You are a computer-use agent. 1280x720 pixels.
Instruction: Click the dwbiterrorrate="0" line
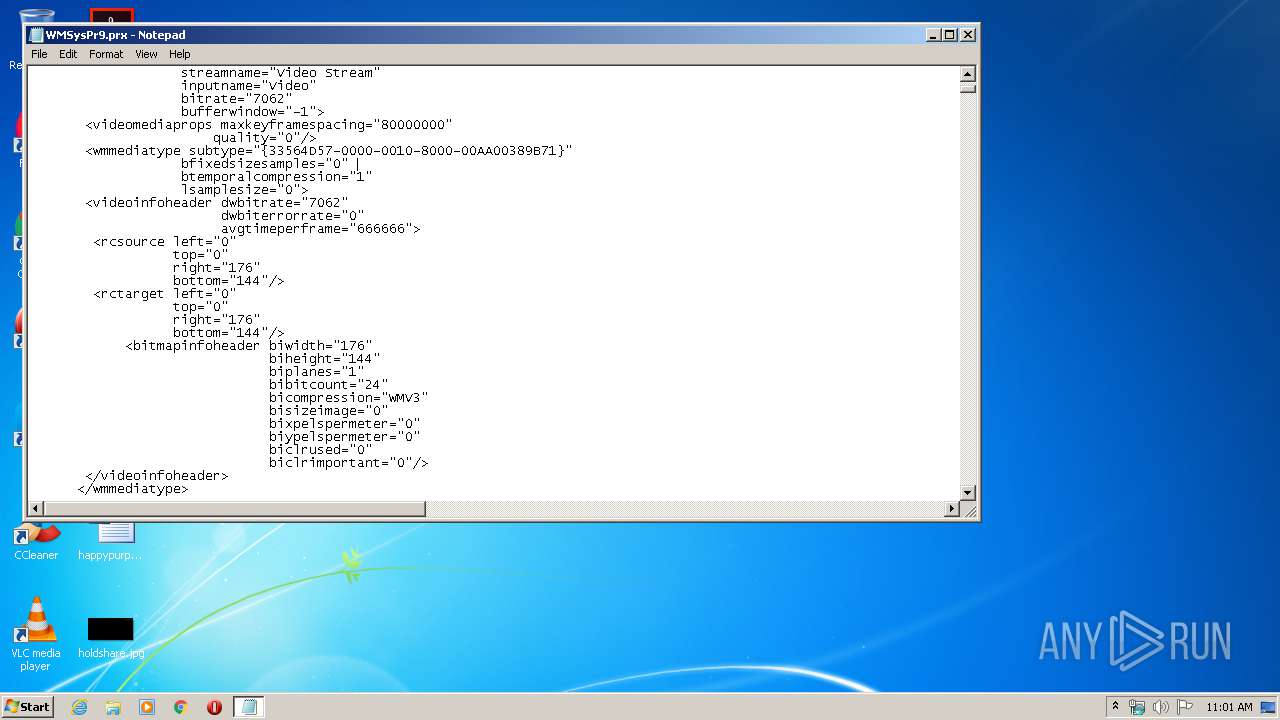click(292, 216)
